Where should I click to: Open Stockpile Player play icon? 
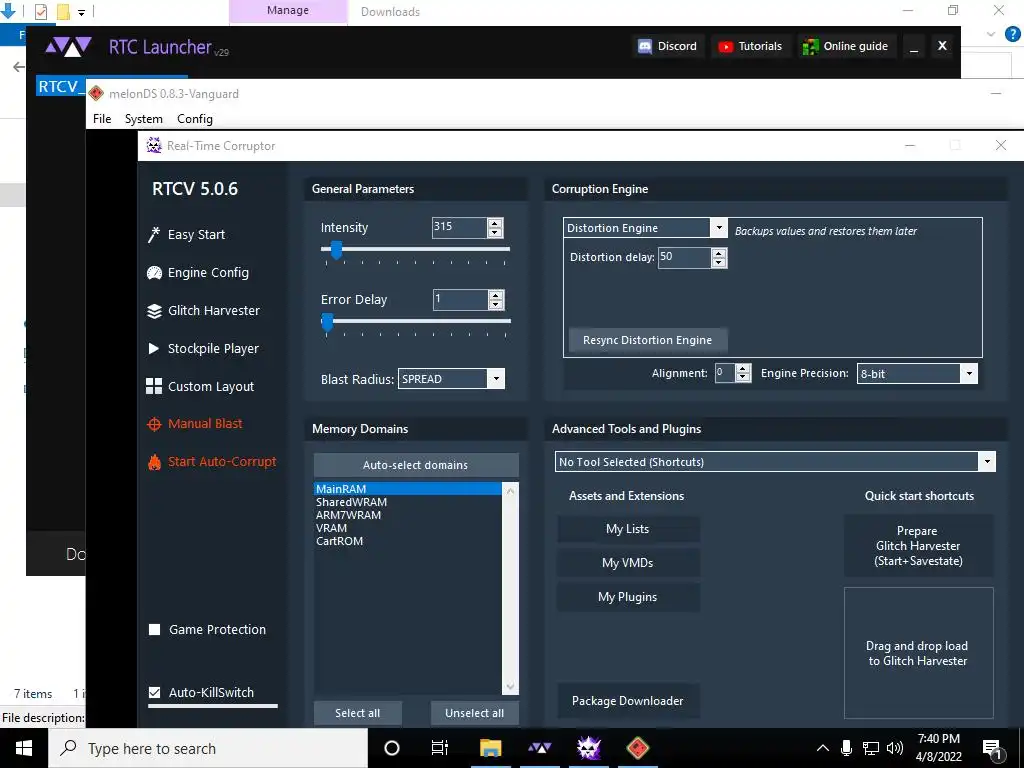pos(154,349)
